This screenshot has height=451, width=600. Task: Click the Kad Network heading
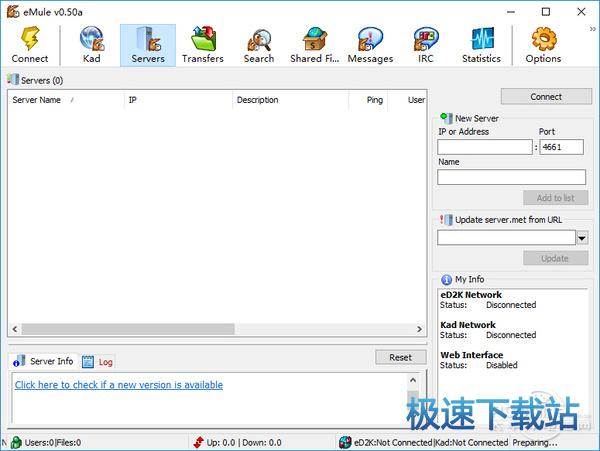pyautogui.click(x=468, y=325)
